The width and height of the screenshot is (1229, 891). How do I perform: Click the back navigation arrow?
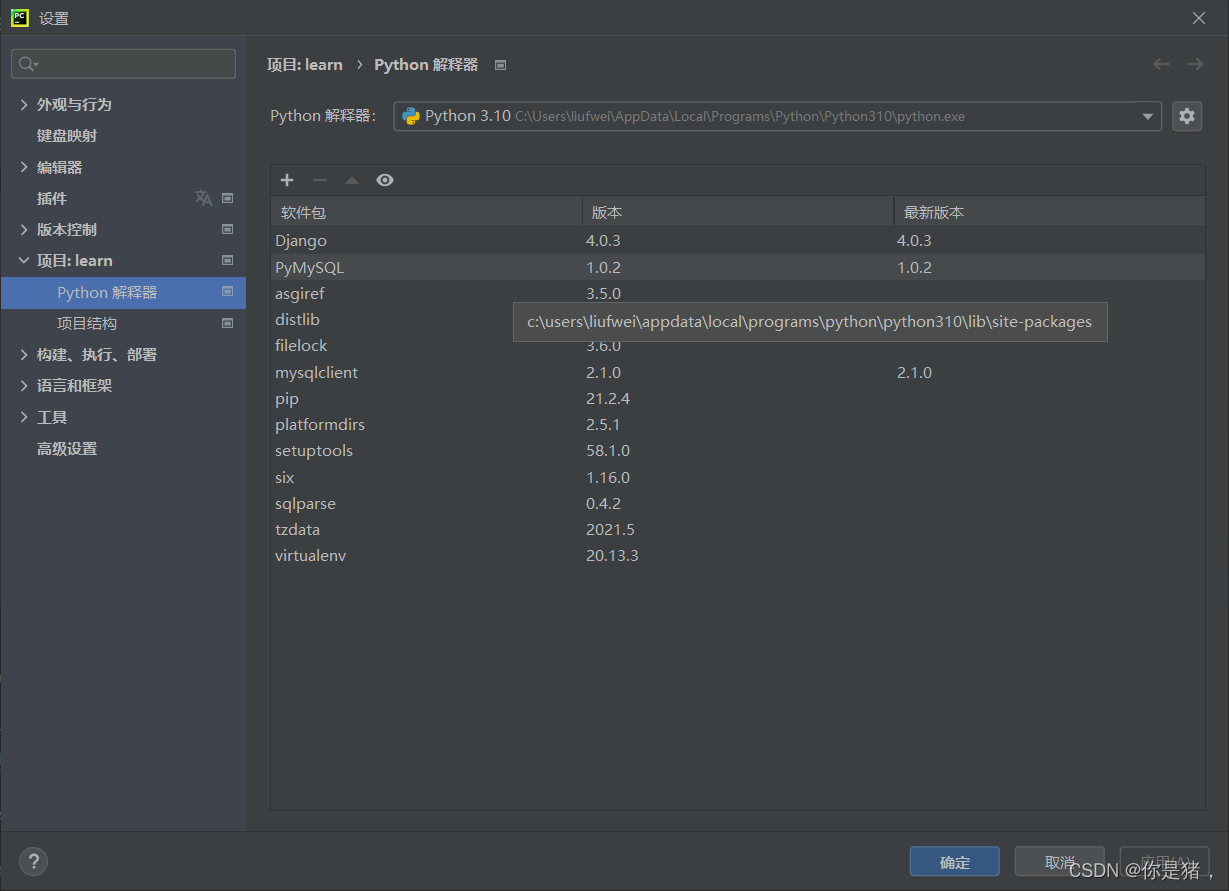[x=1161, y=64]
